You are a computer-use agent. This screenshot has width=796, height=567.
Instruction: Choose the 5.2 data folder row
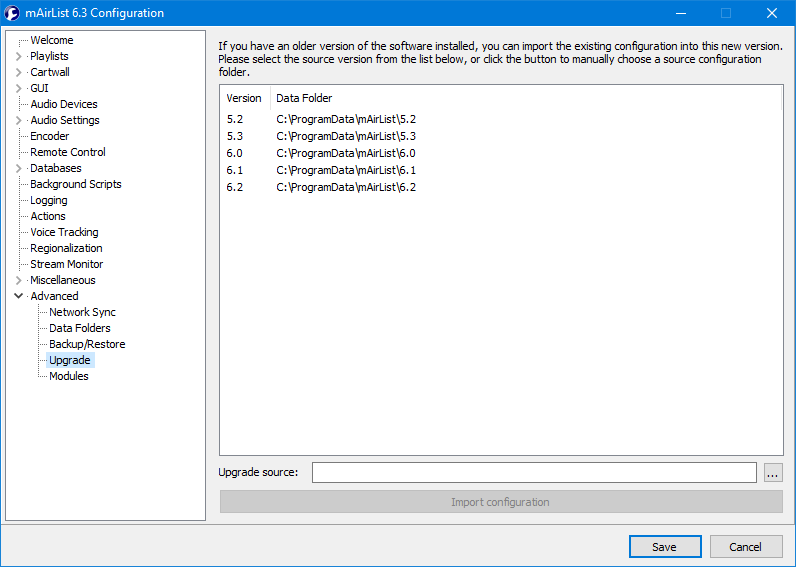click(345, 119)
